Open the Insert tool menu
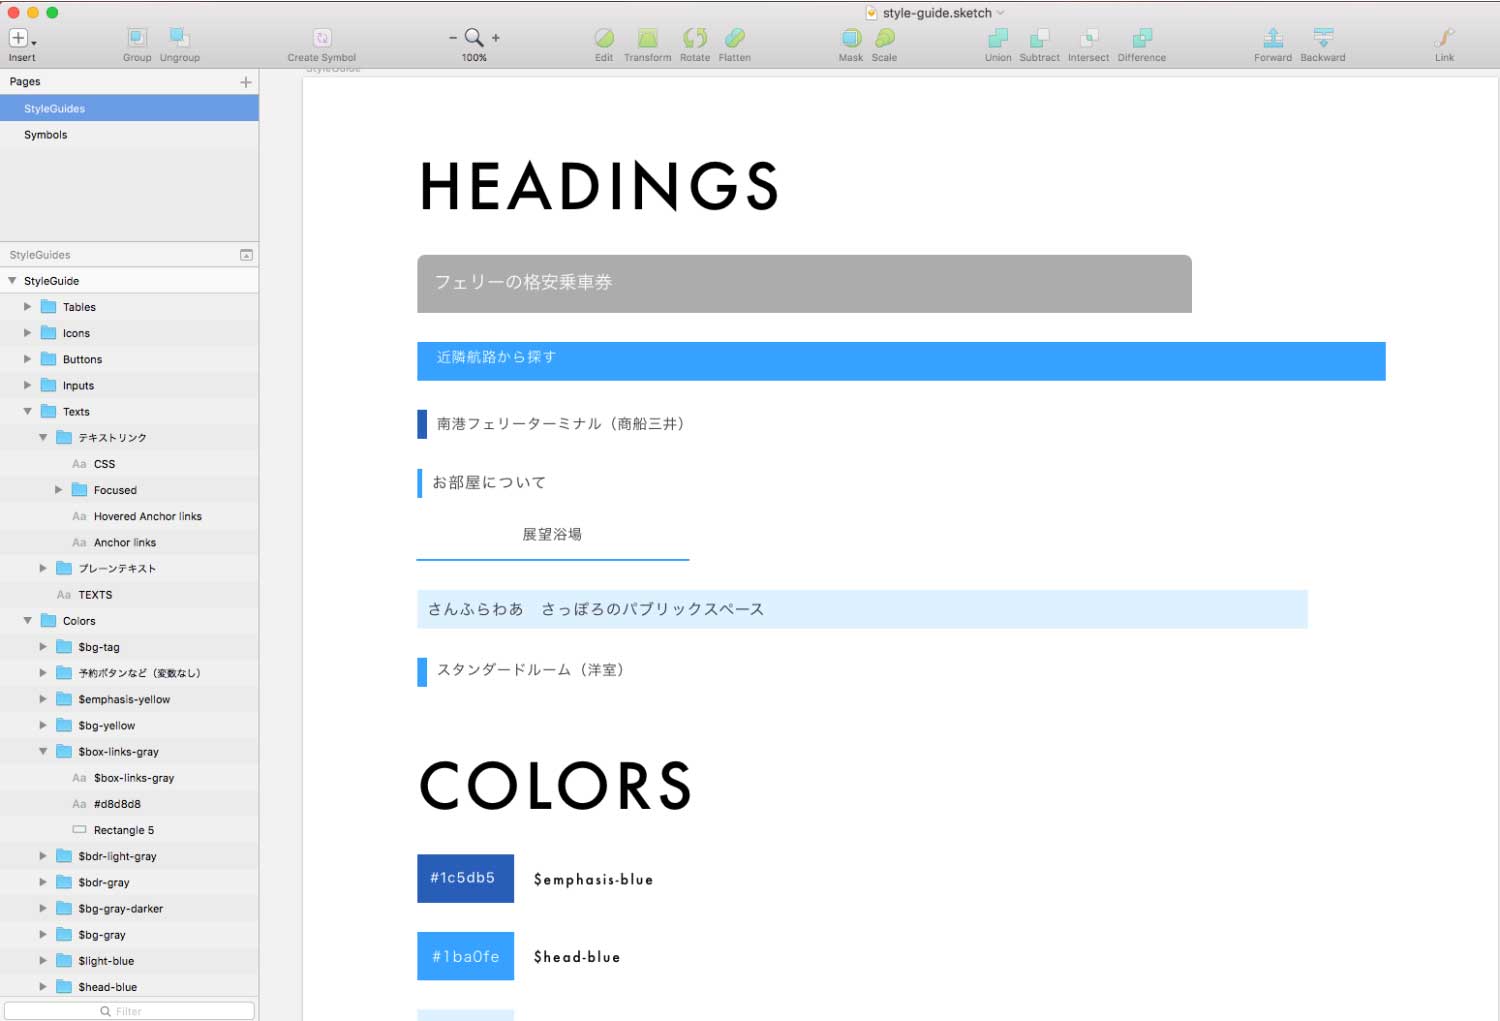Screen dimensions: 1500x1021 point(21,39)
